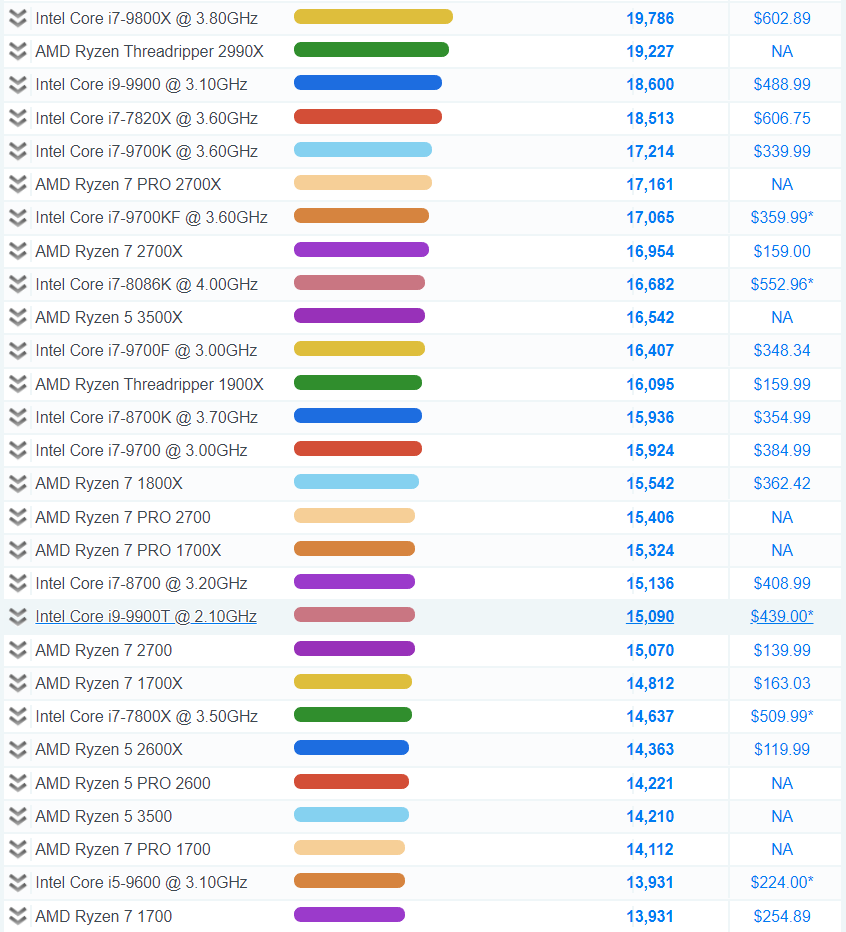Image resolution: width=846 pixels, height=932 pixels.
Task: Open AMD Ryzen 5 PRO 2600 page
Action: point(122,783)
